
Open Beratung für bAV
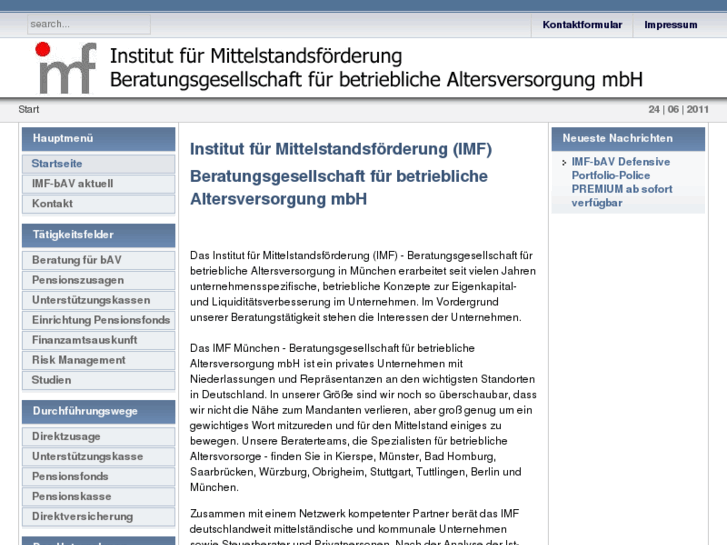tap(98, 260)
